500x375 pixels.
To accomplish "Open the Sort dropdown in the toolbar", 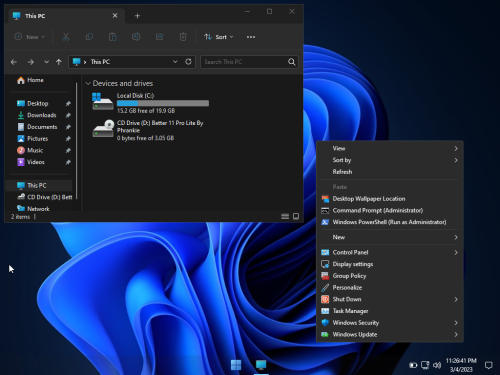I will (219, 37).
